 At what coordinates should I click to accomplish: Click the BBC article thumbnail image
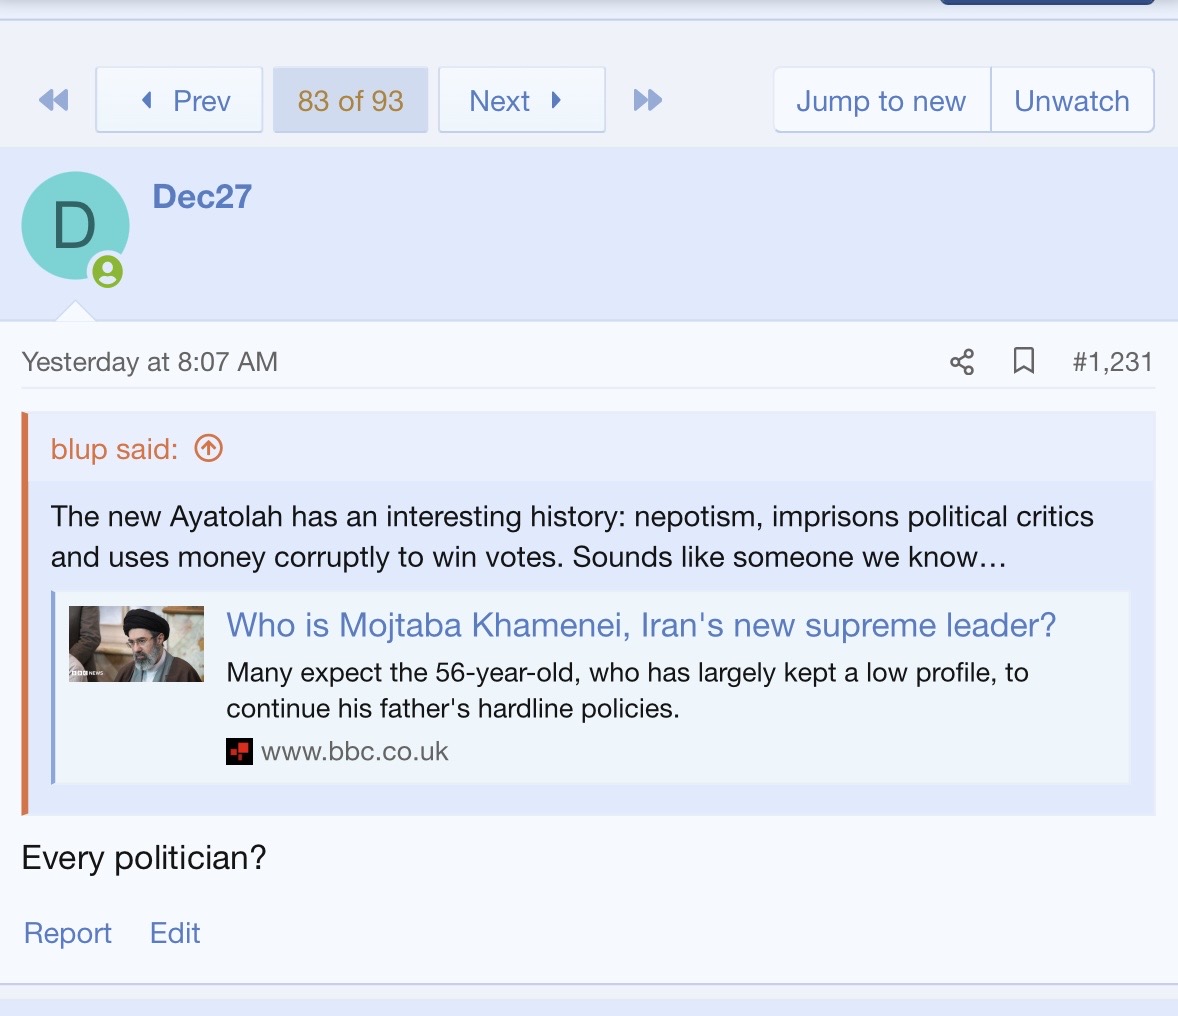coord(136,644)
